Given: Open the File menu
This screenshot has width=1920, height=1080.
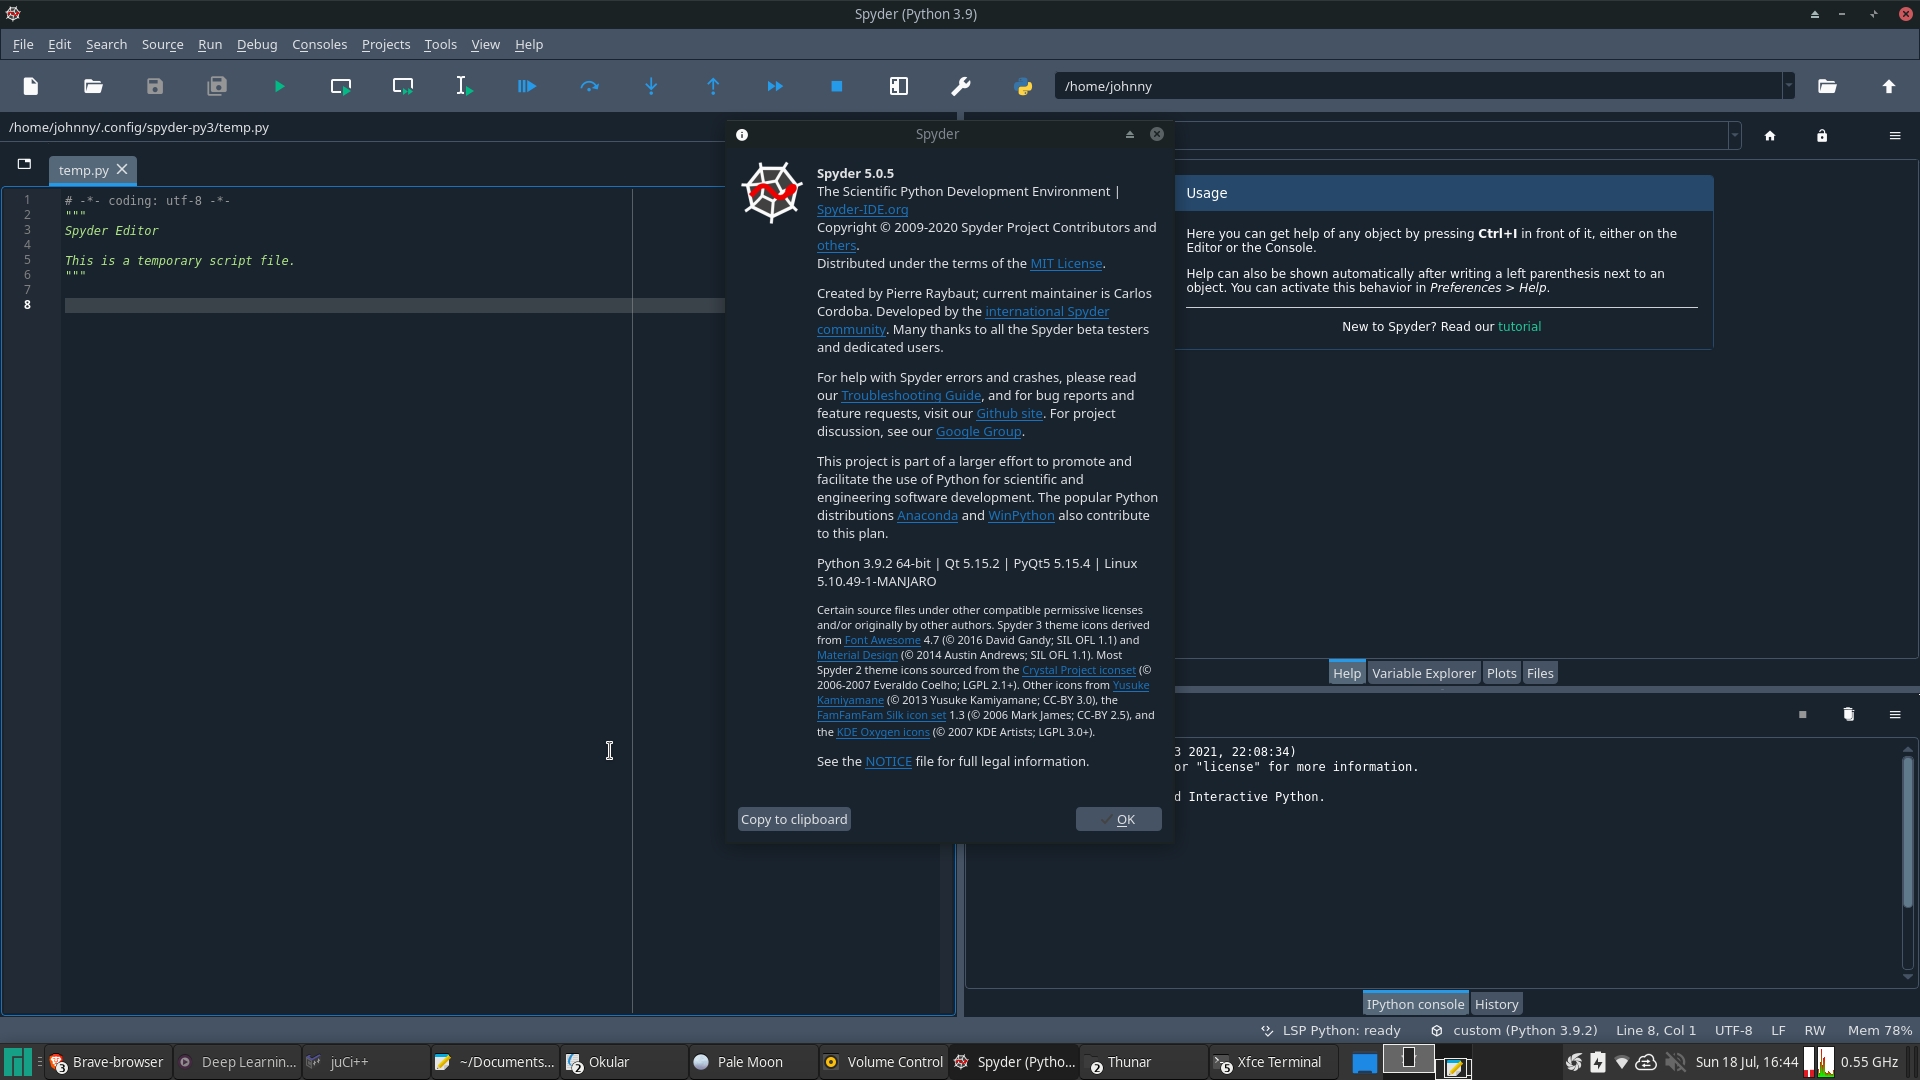Looking at the screenshot, I should point(23,44).
